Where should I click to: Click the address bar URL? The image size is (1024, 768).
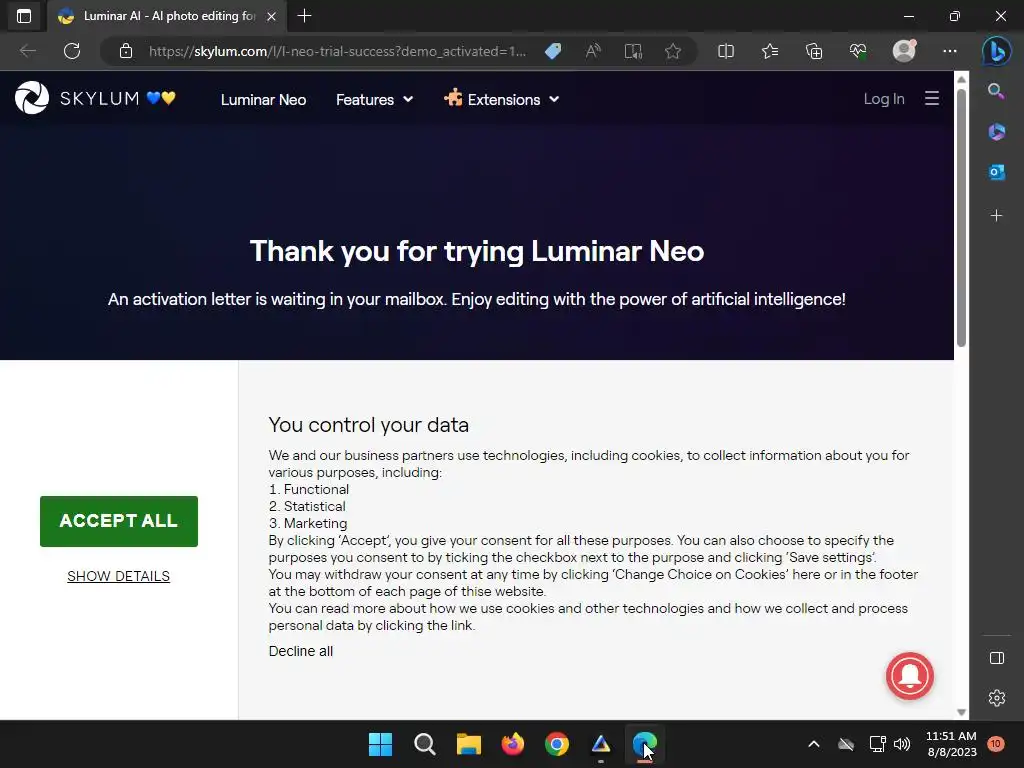[x=337, y=51]
